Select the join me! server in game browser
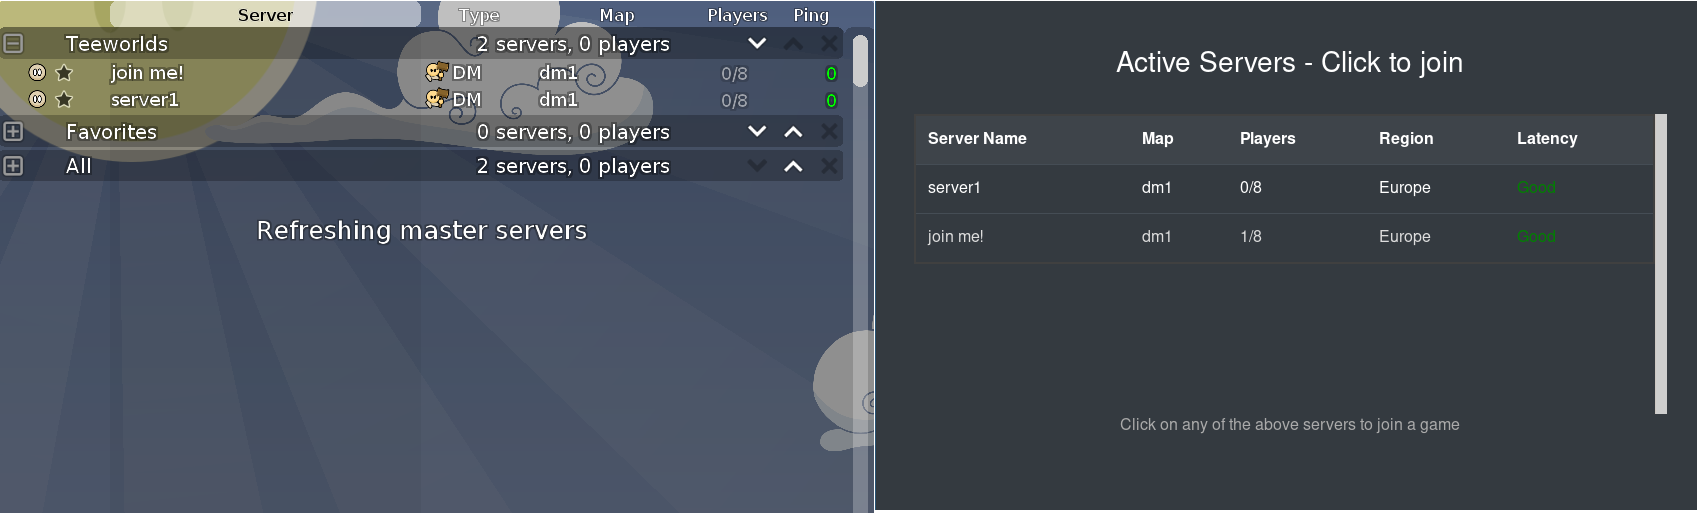The height and width of the screenshot is (513, 1697). tap(147, 73)
